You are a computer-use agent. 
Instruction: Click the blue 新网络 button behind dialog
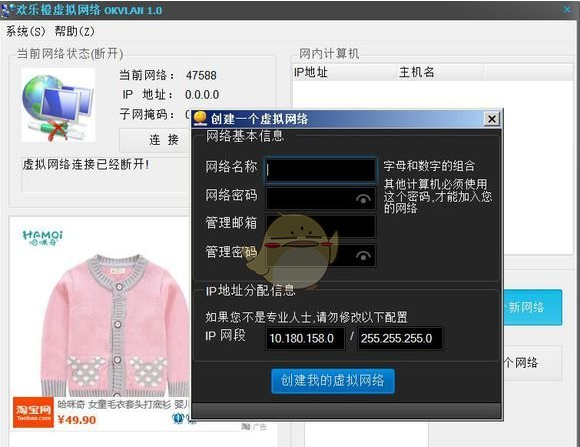[533, 307]
